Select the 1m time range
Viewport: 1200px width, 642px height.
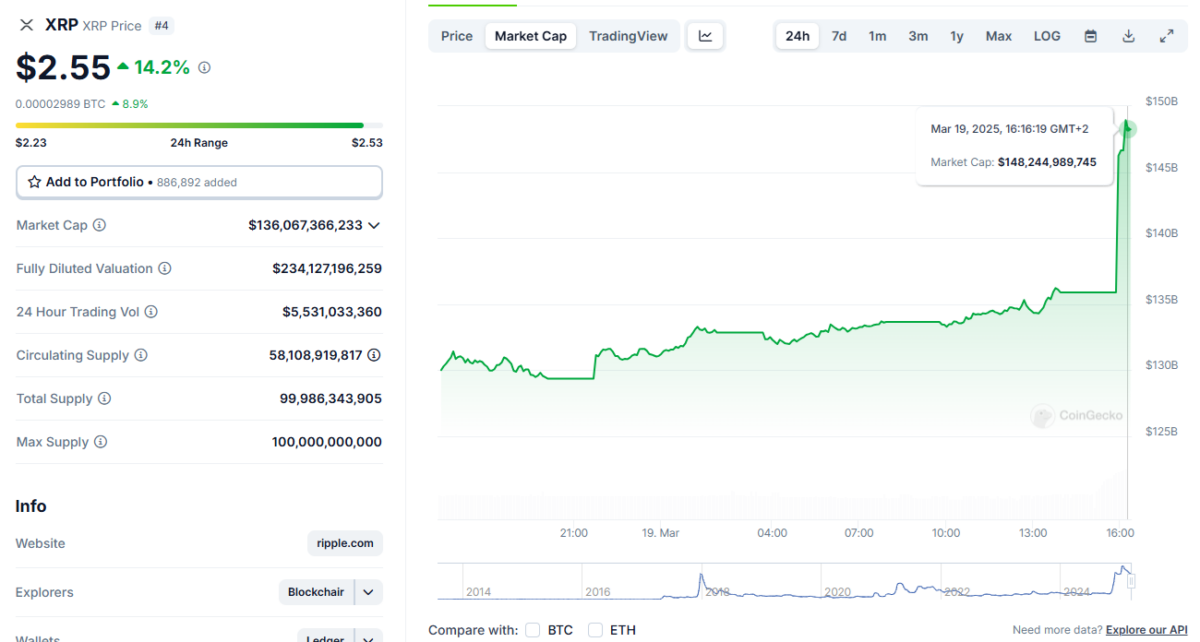point(877,36)
